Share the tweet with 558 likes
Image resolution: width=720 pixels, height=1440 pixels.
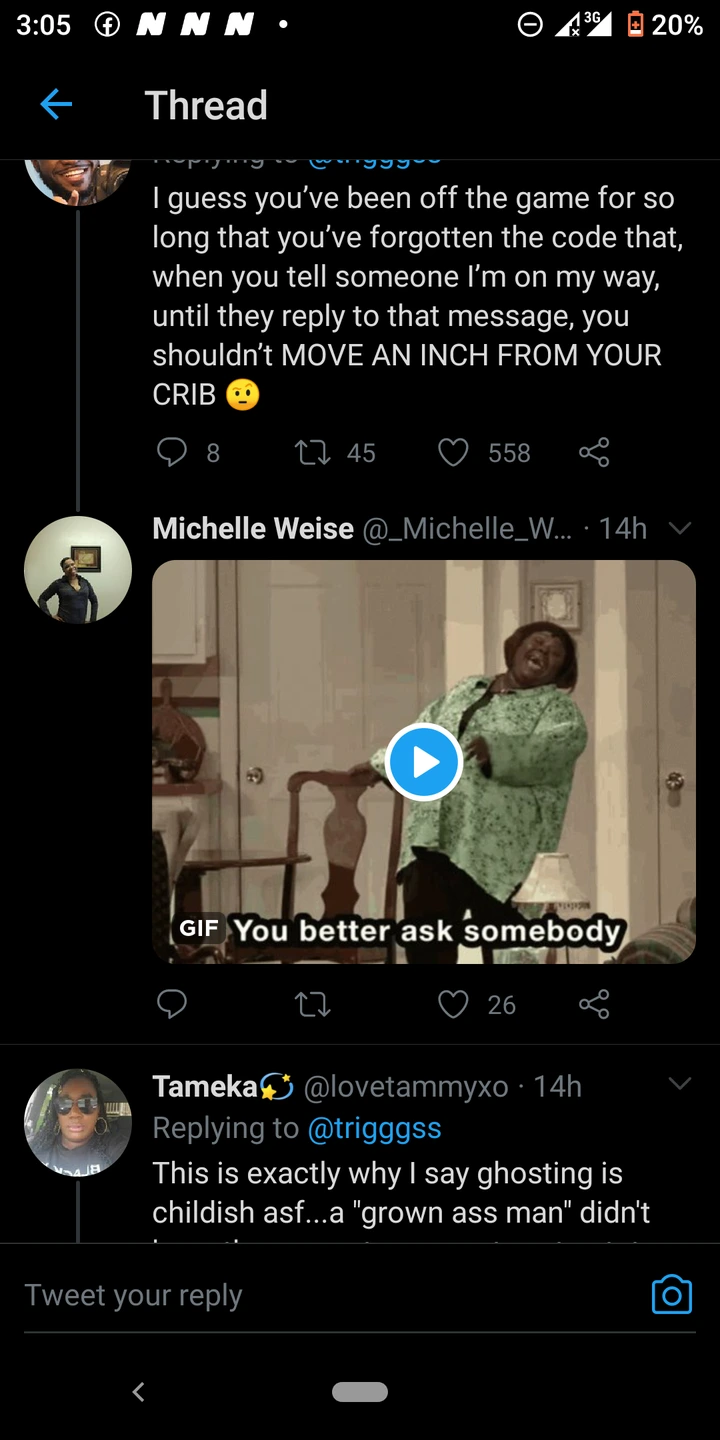594,453
